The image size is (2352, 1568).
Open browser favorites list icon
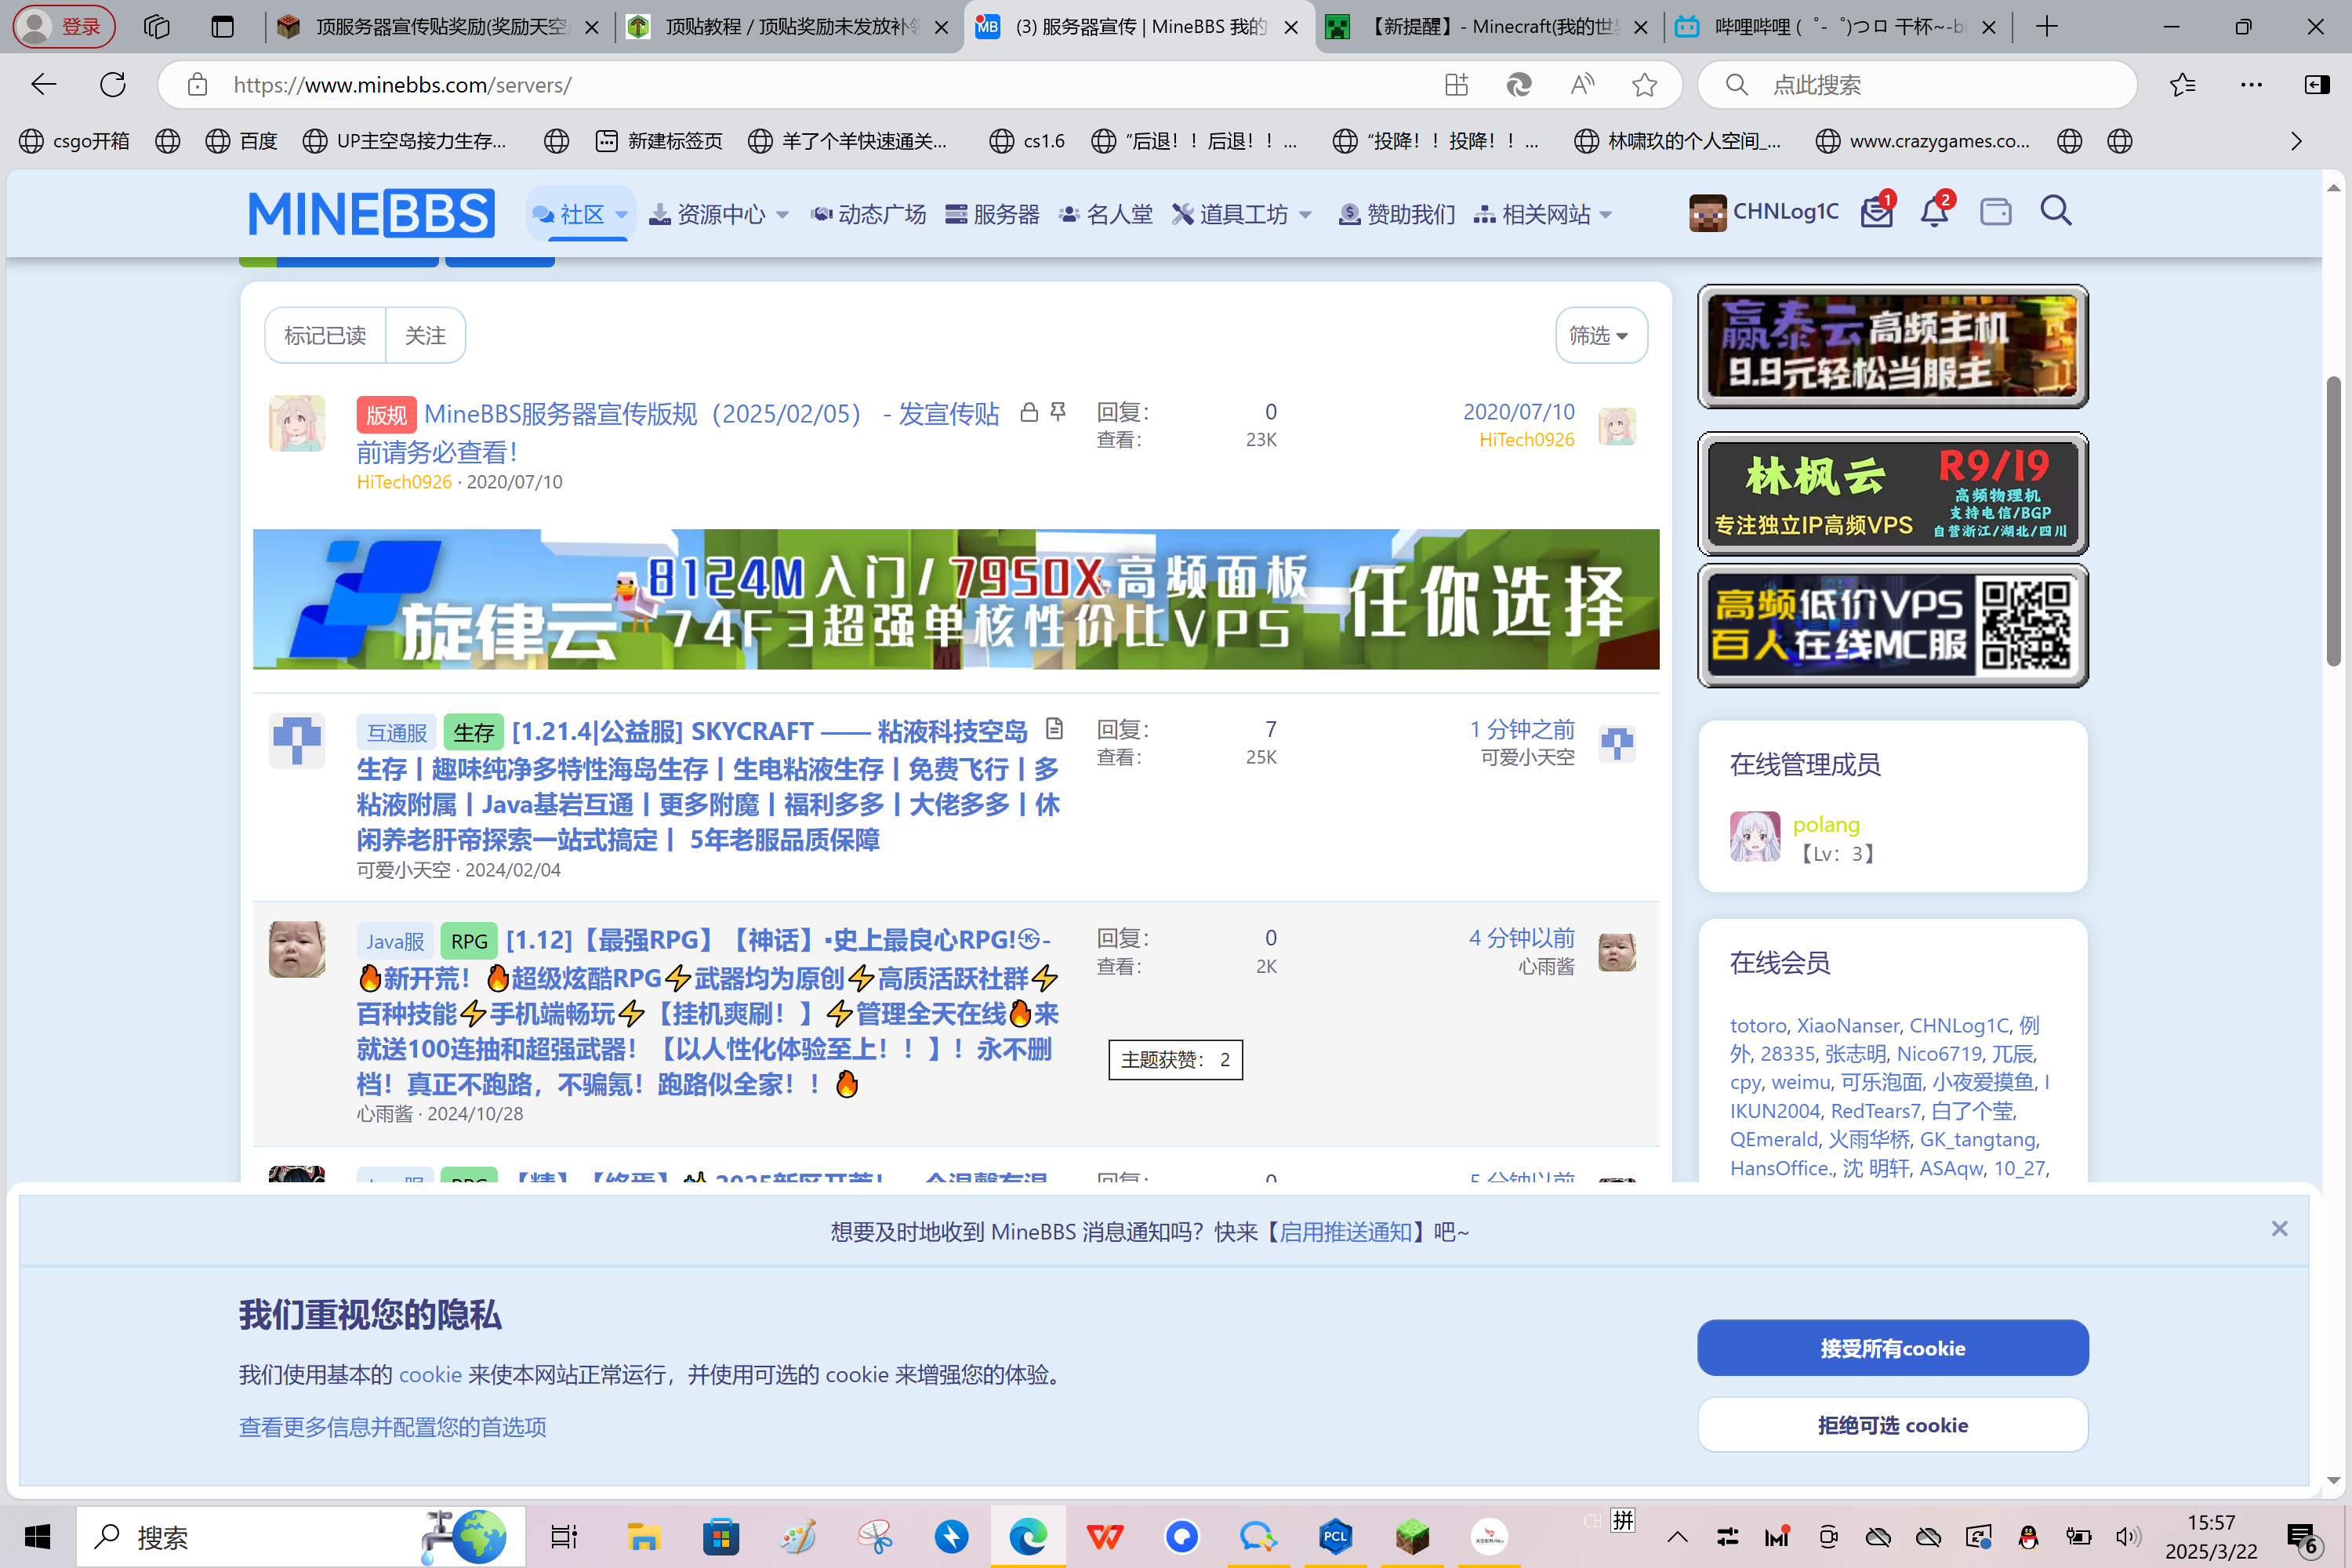pos(2183,85)
